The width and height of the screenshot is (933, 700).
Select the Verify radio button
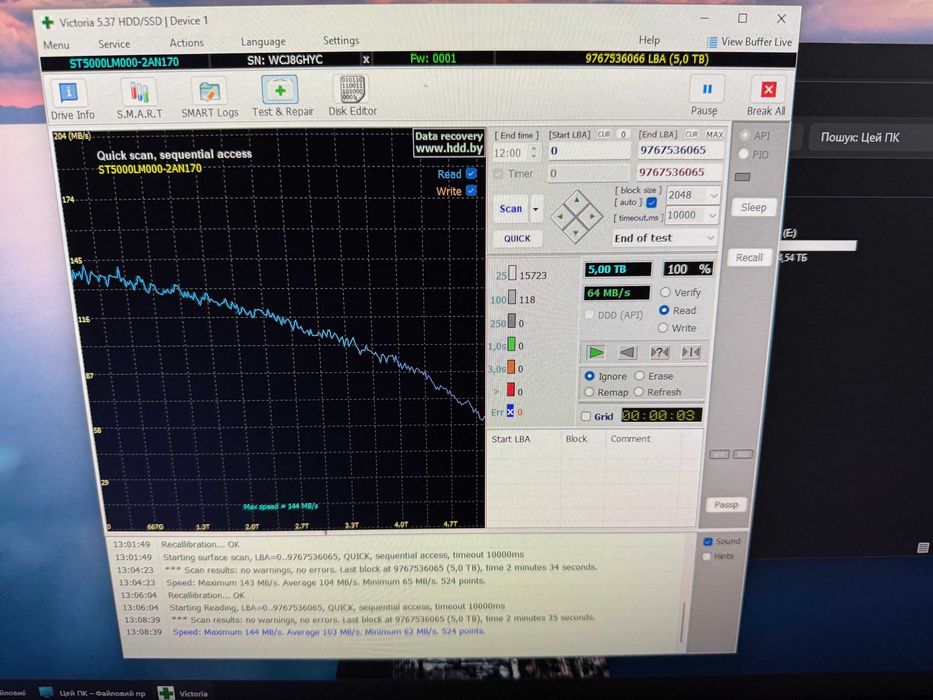tap(665, 292)
